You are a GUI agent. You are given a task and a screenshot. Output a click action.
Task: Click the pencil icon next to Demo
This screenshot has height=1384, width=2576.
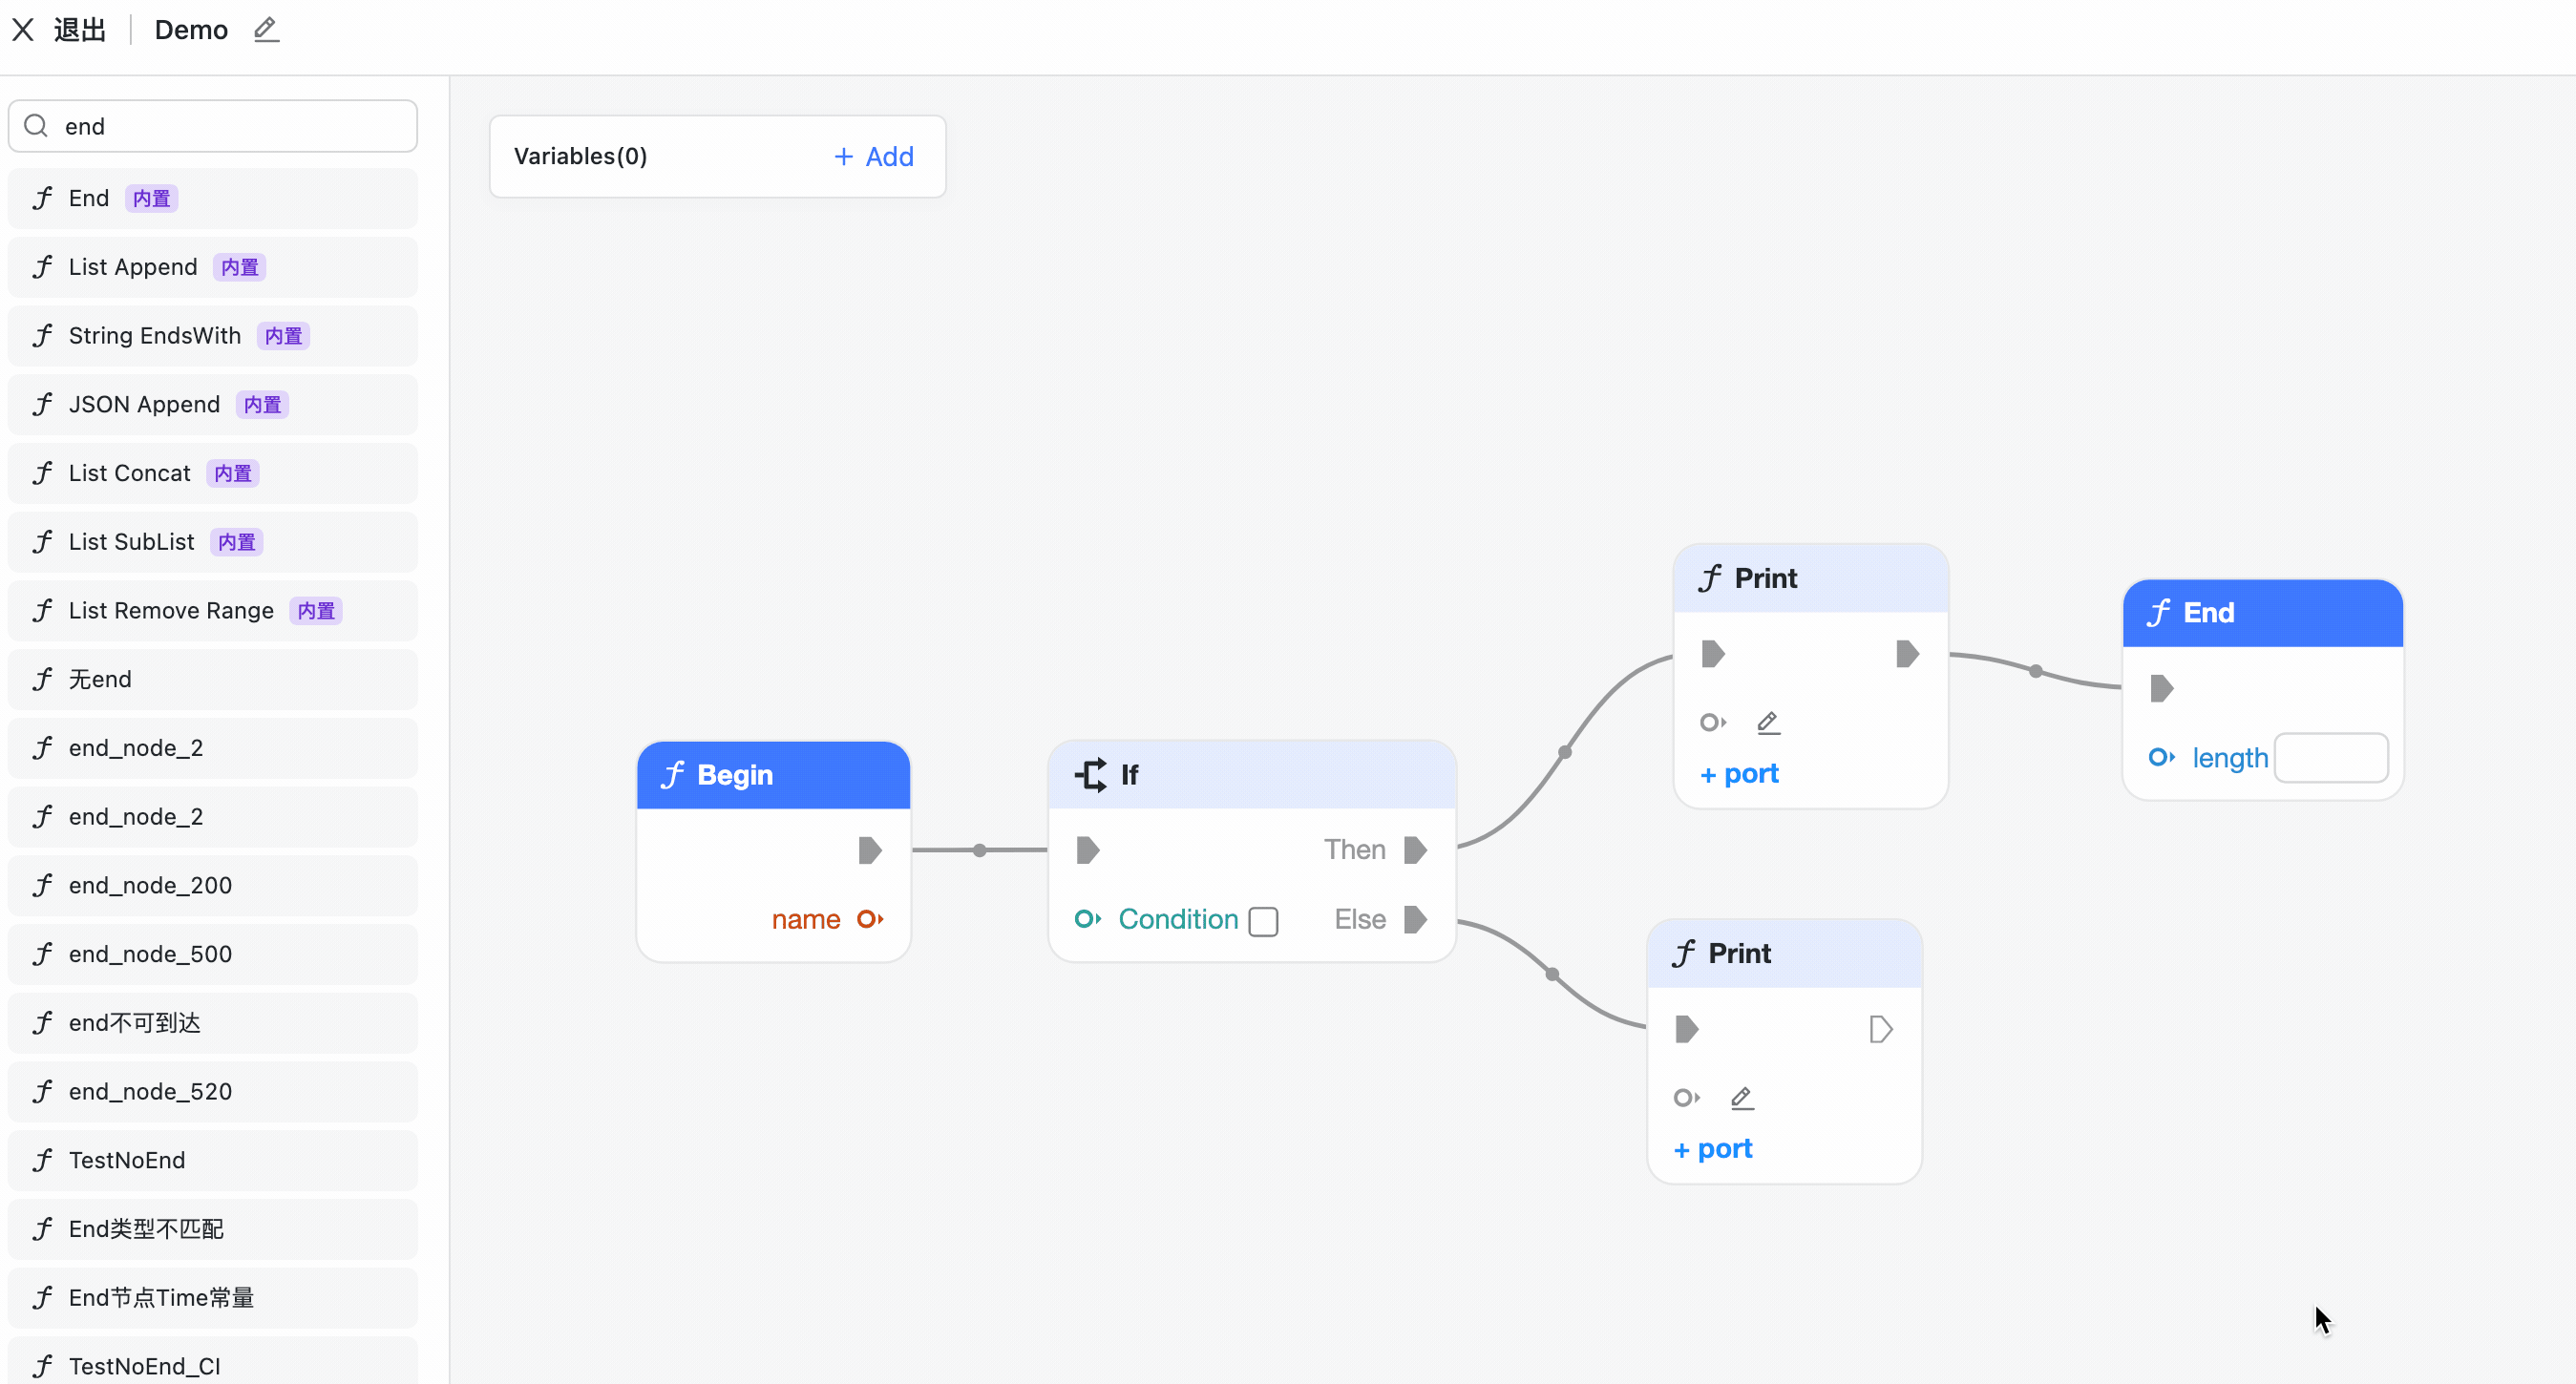266,30
